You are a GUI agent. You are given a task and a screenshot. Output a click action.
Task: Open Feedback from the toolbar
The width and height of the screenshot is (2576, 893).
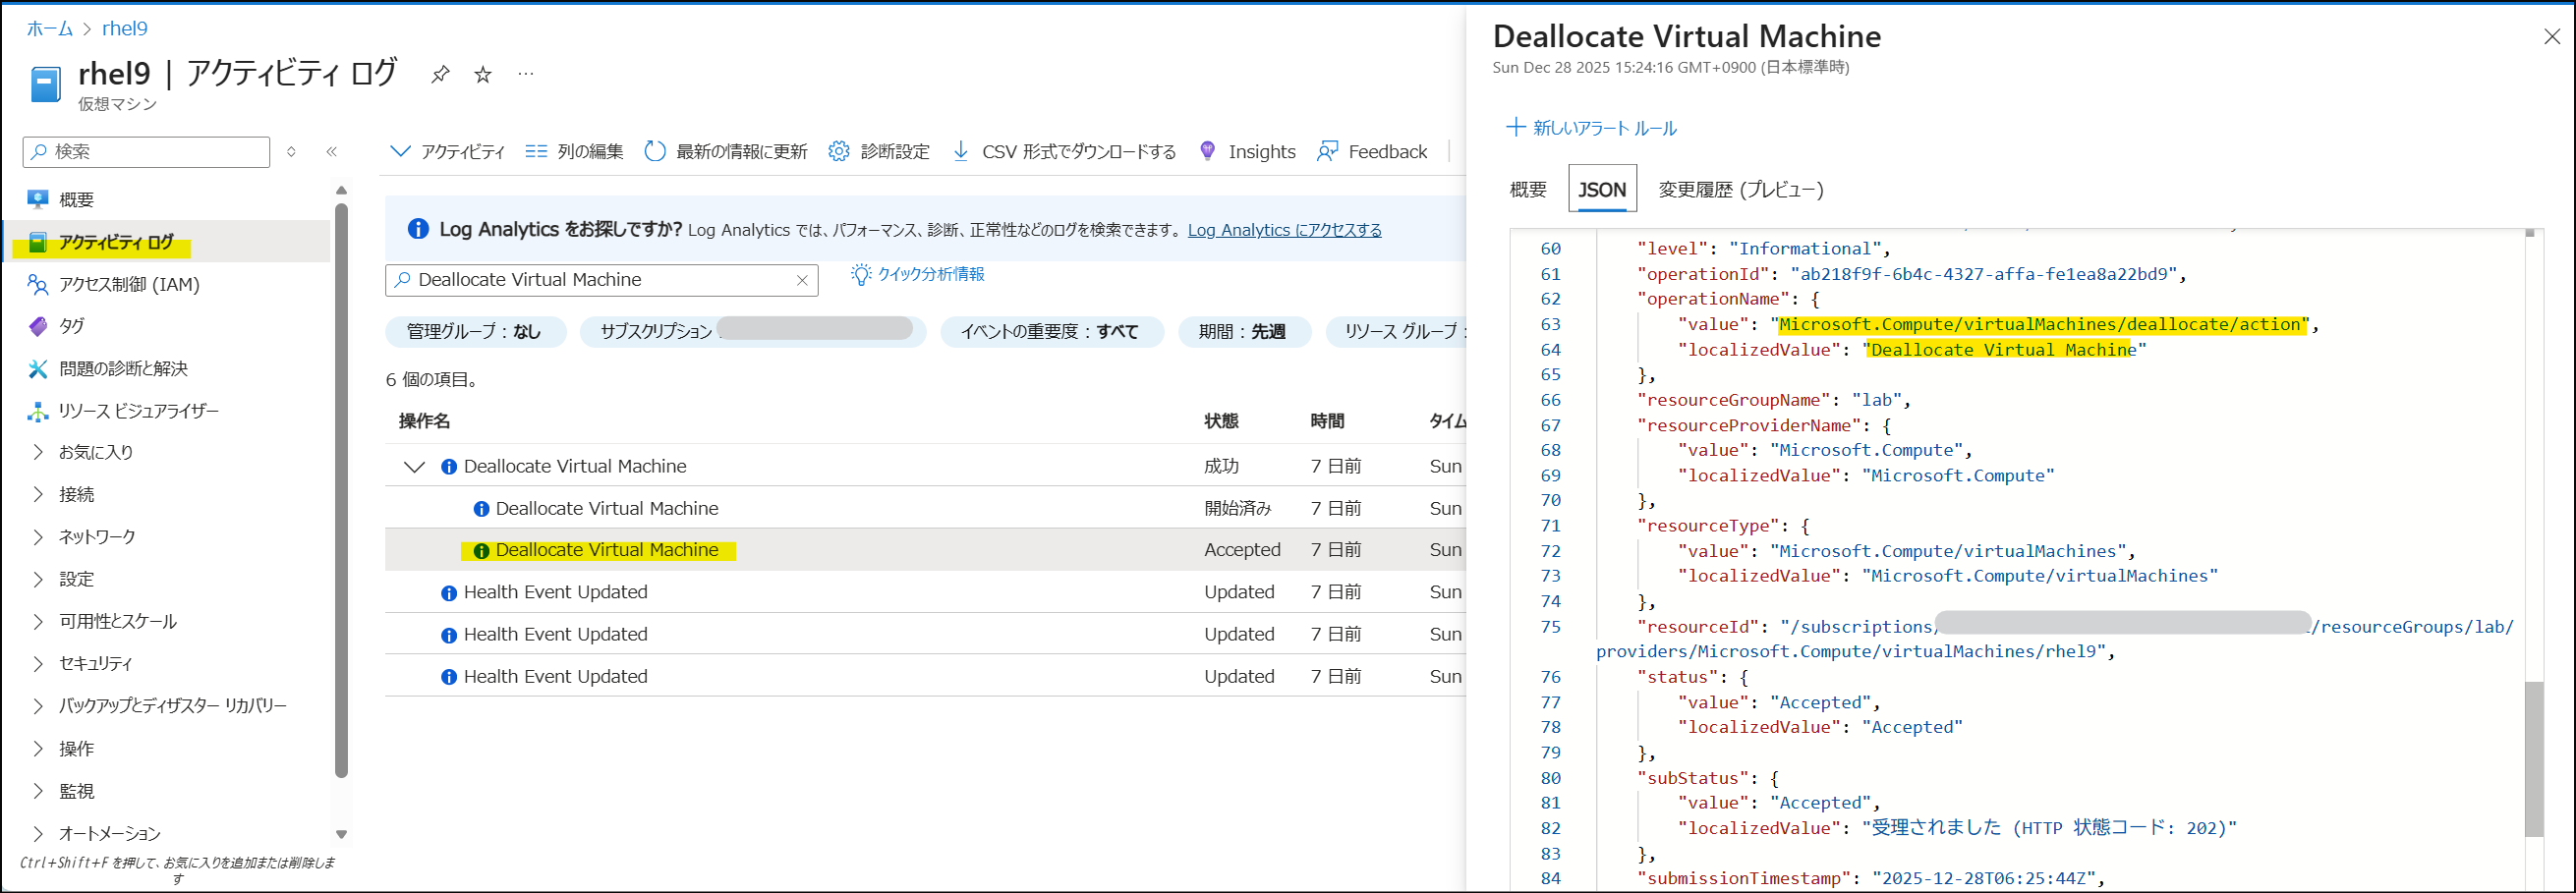point(1372,152)
